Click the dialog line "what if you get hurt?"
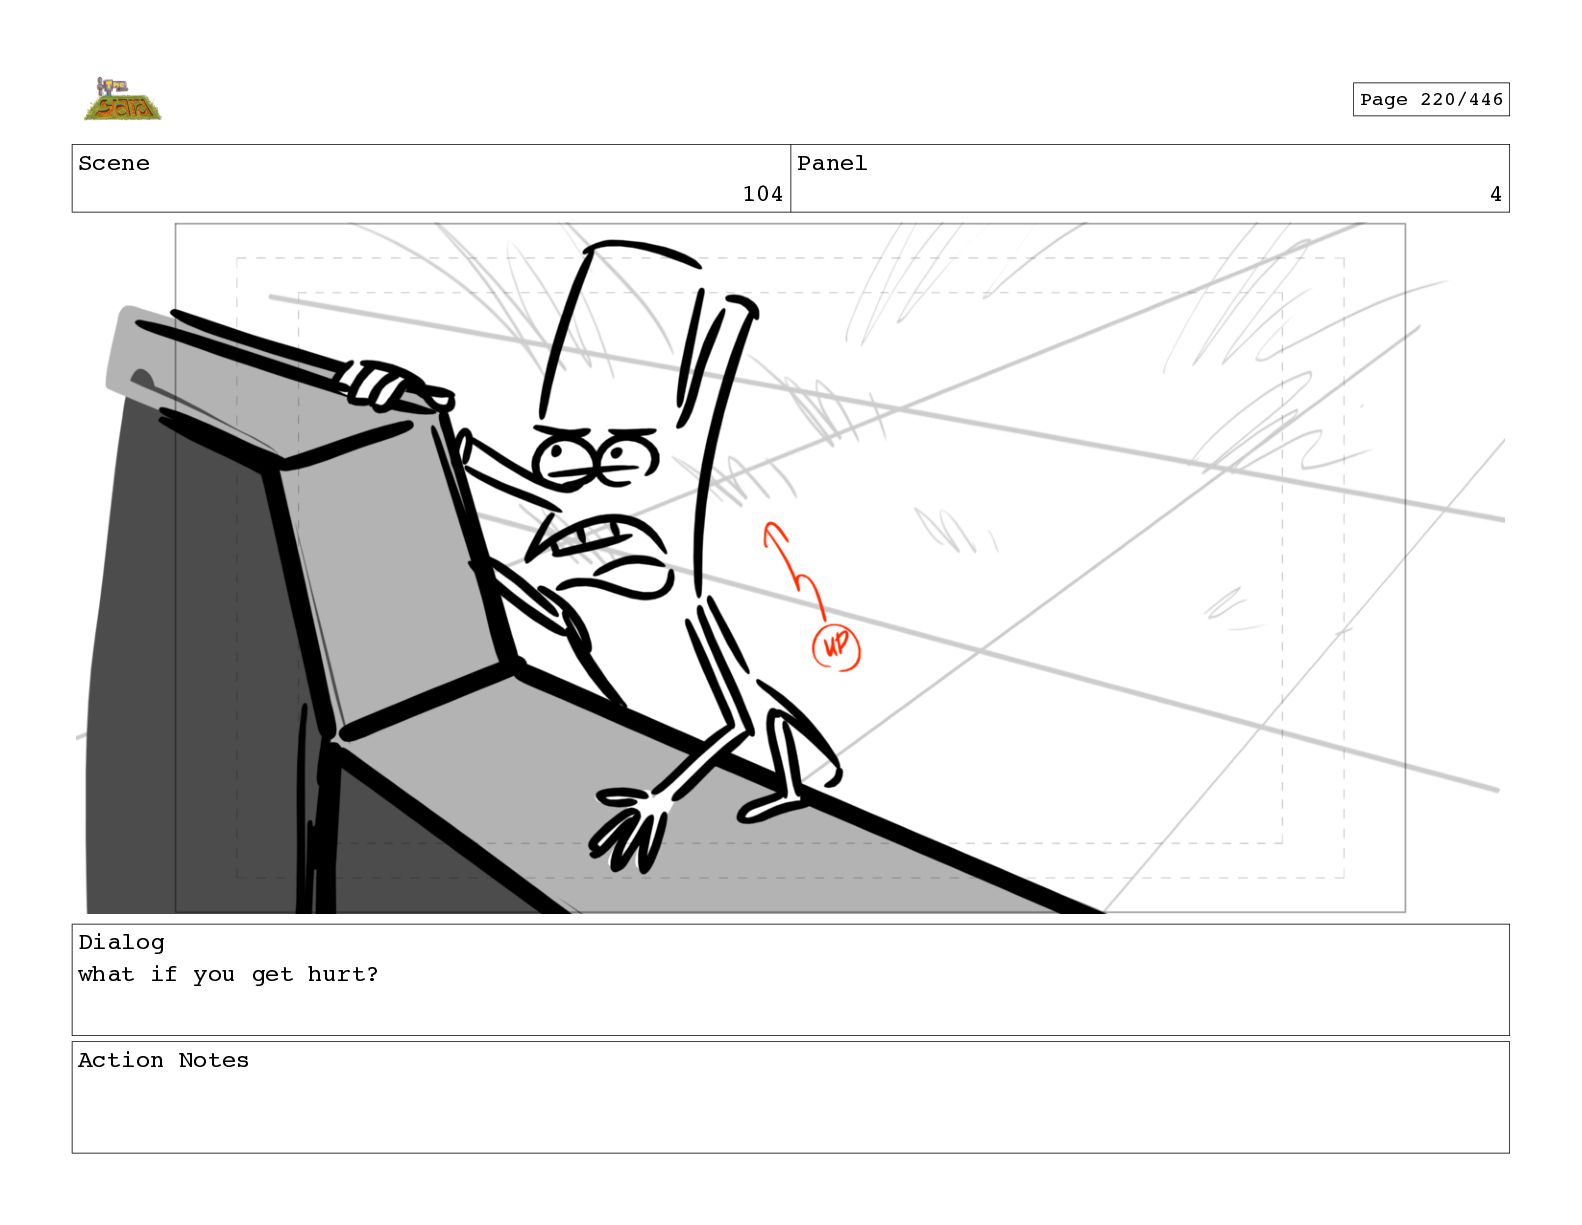This screenshot has width=1582, height=1225. (x=228, y=974)
